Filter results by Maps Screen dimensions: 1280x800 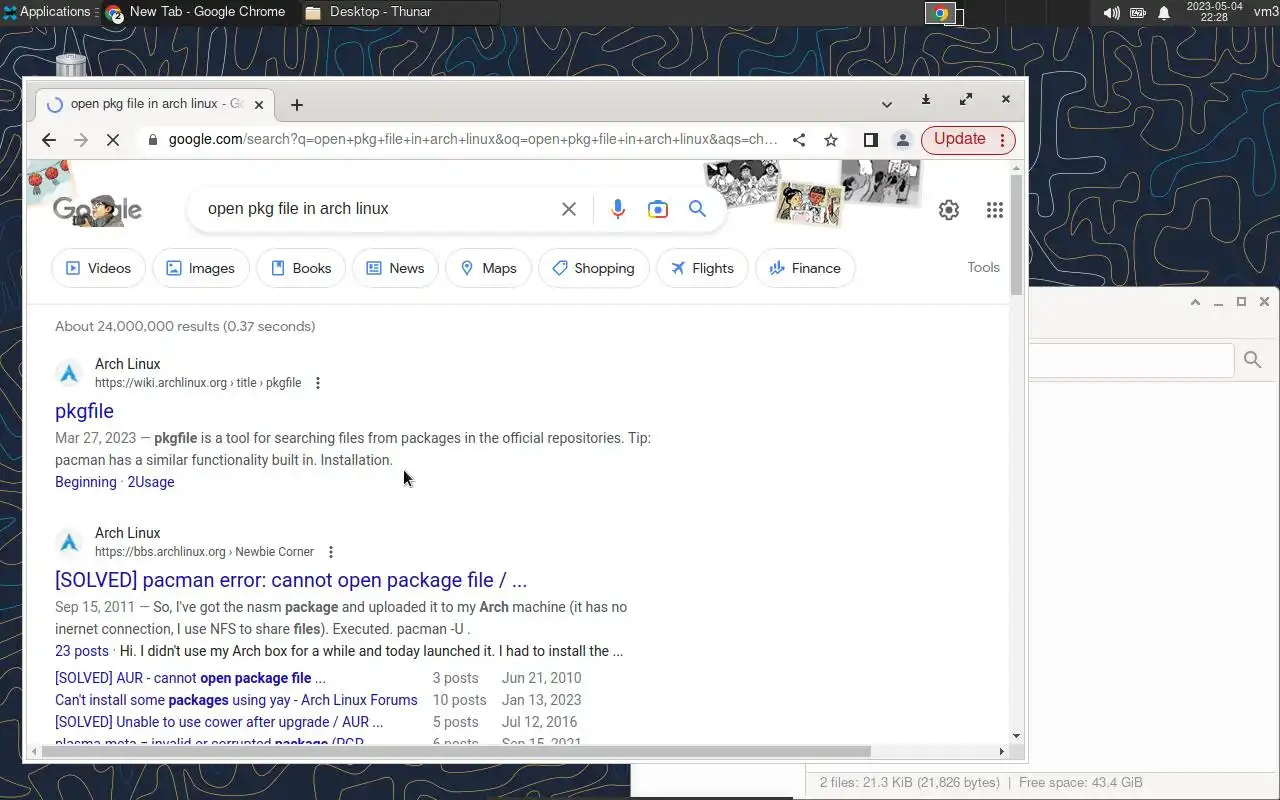click(x=488, y=268)
